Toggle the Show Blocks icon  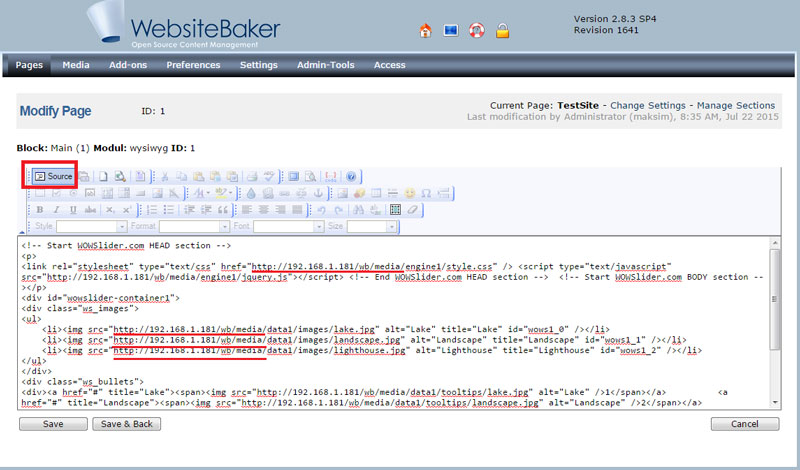pos(310,177)
